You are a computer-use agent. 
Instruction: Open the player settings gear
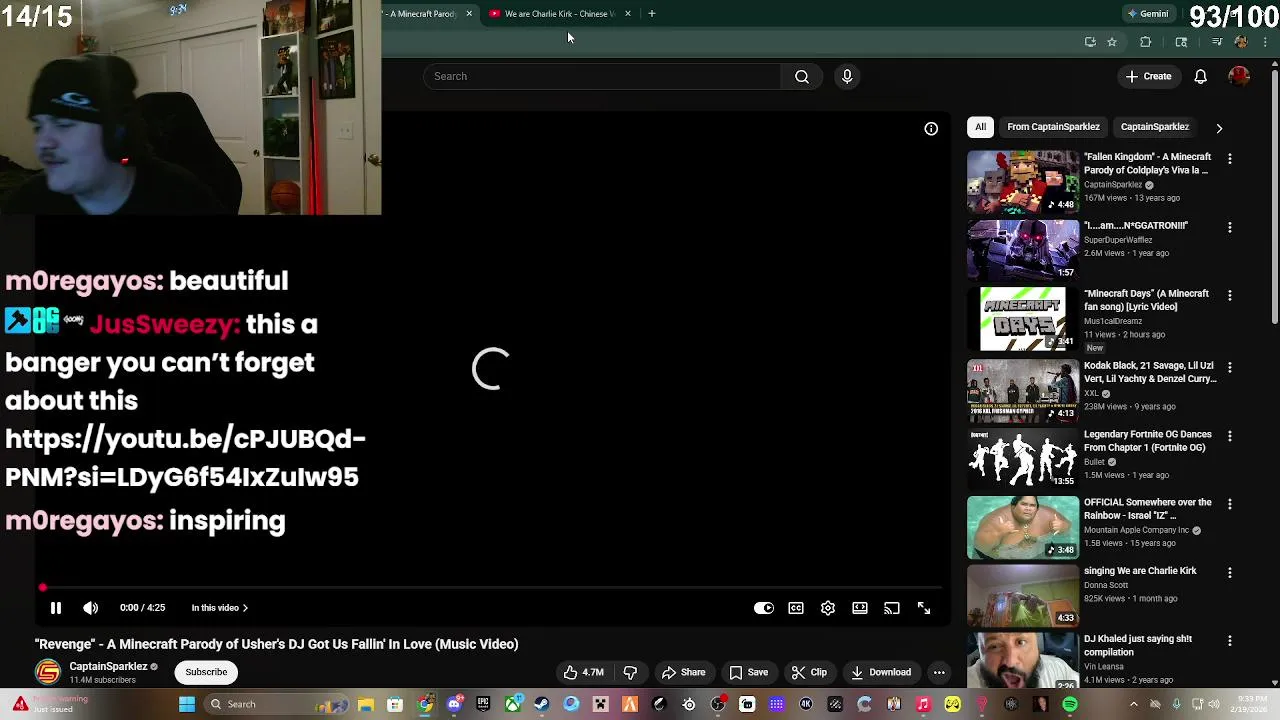click(x=828, y=608)
